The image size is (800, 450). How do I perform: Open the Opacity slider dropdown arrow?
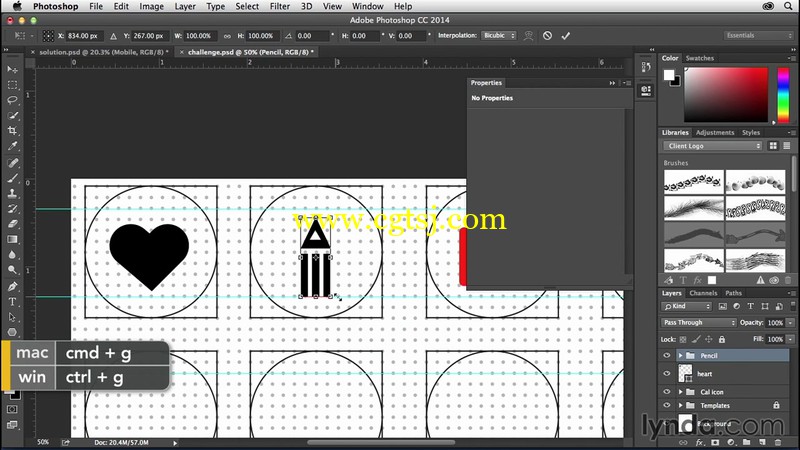click(x=790, y=322)
